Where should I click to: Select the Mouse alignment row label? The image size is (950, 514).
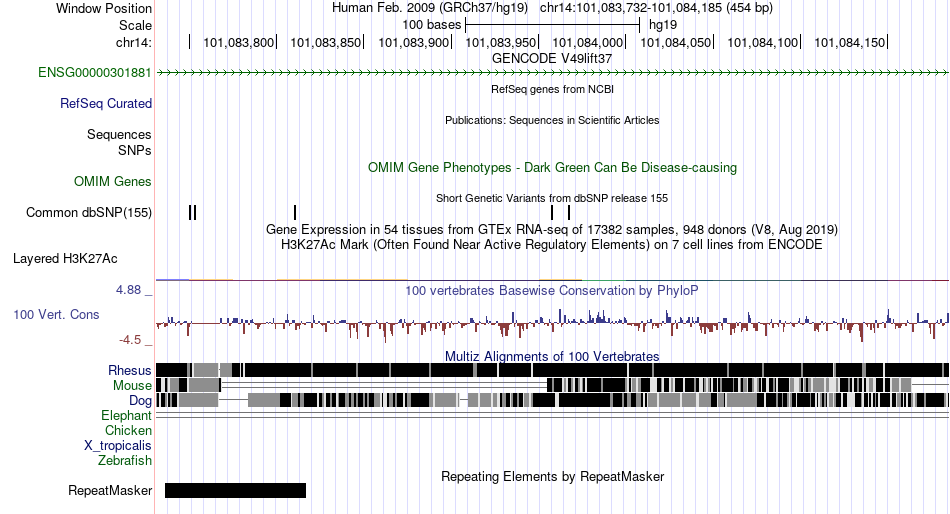pos(132,386)
